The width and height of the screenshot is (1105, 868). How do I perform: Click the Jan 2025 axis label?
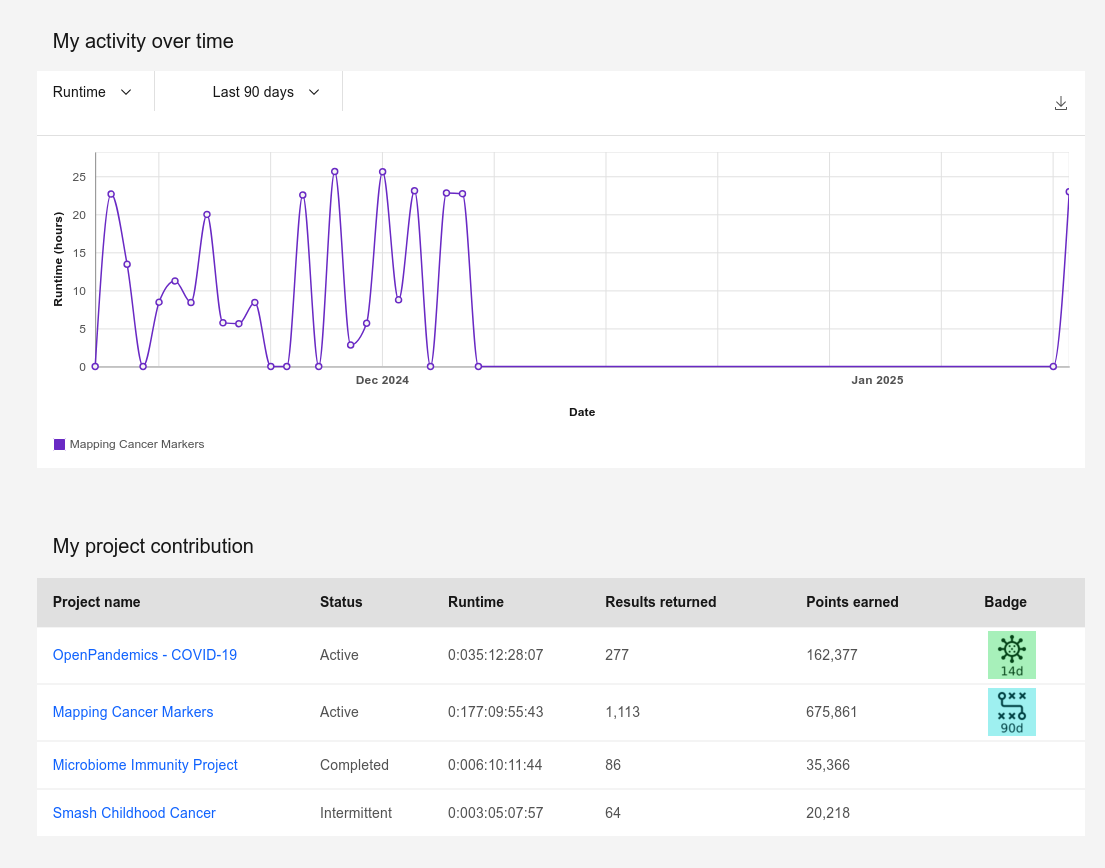coord(877,380)
